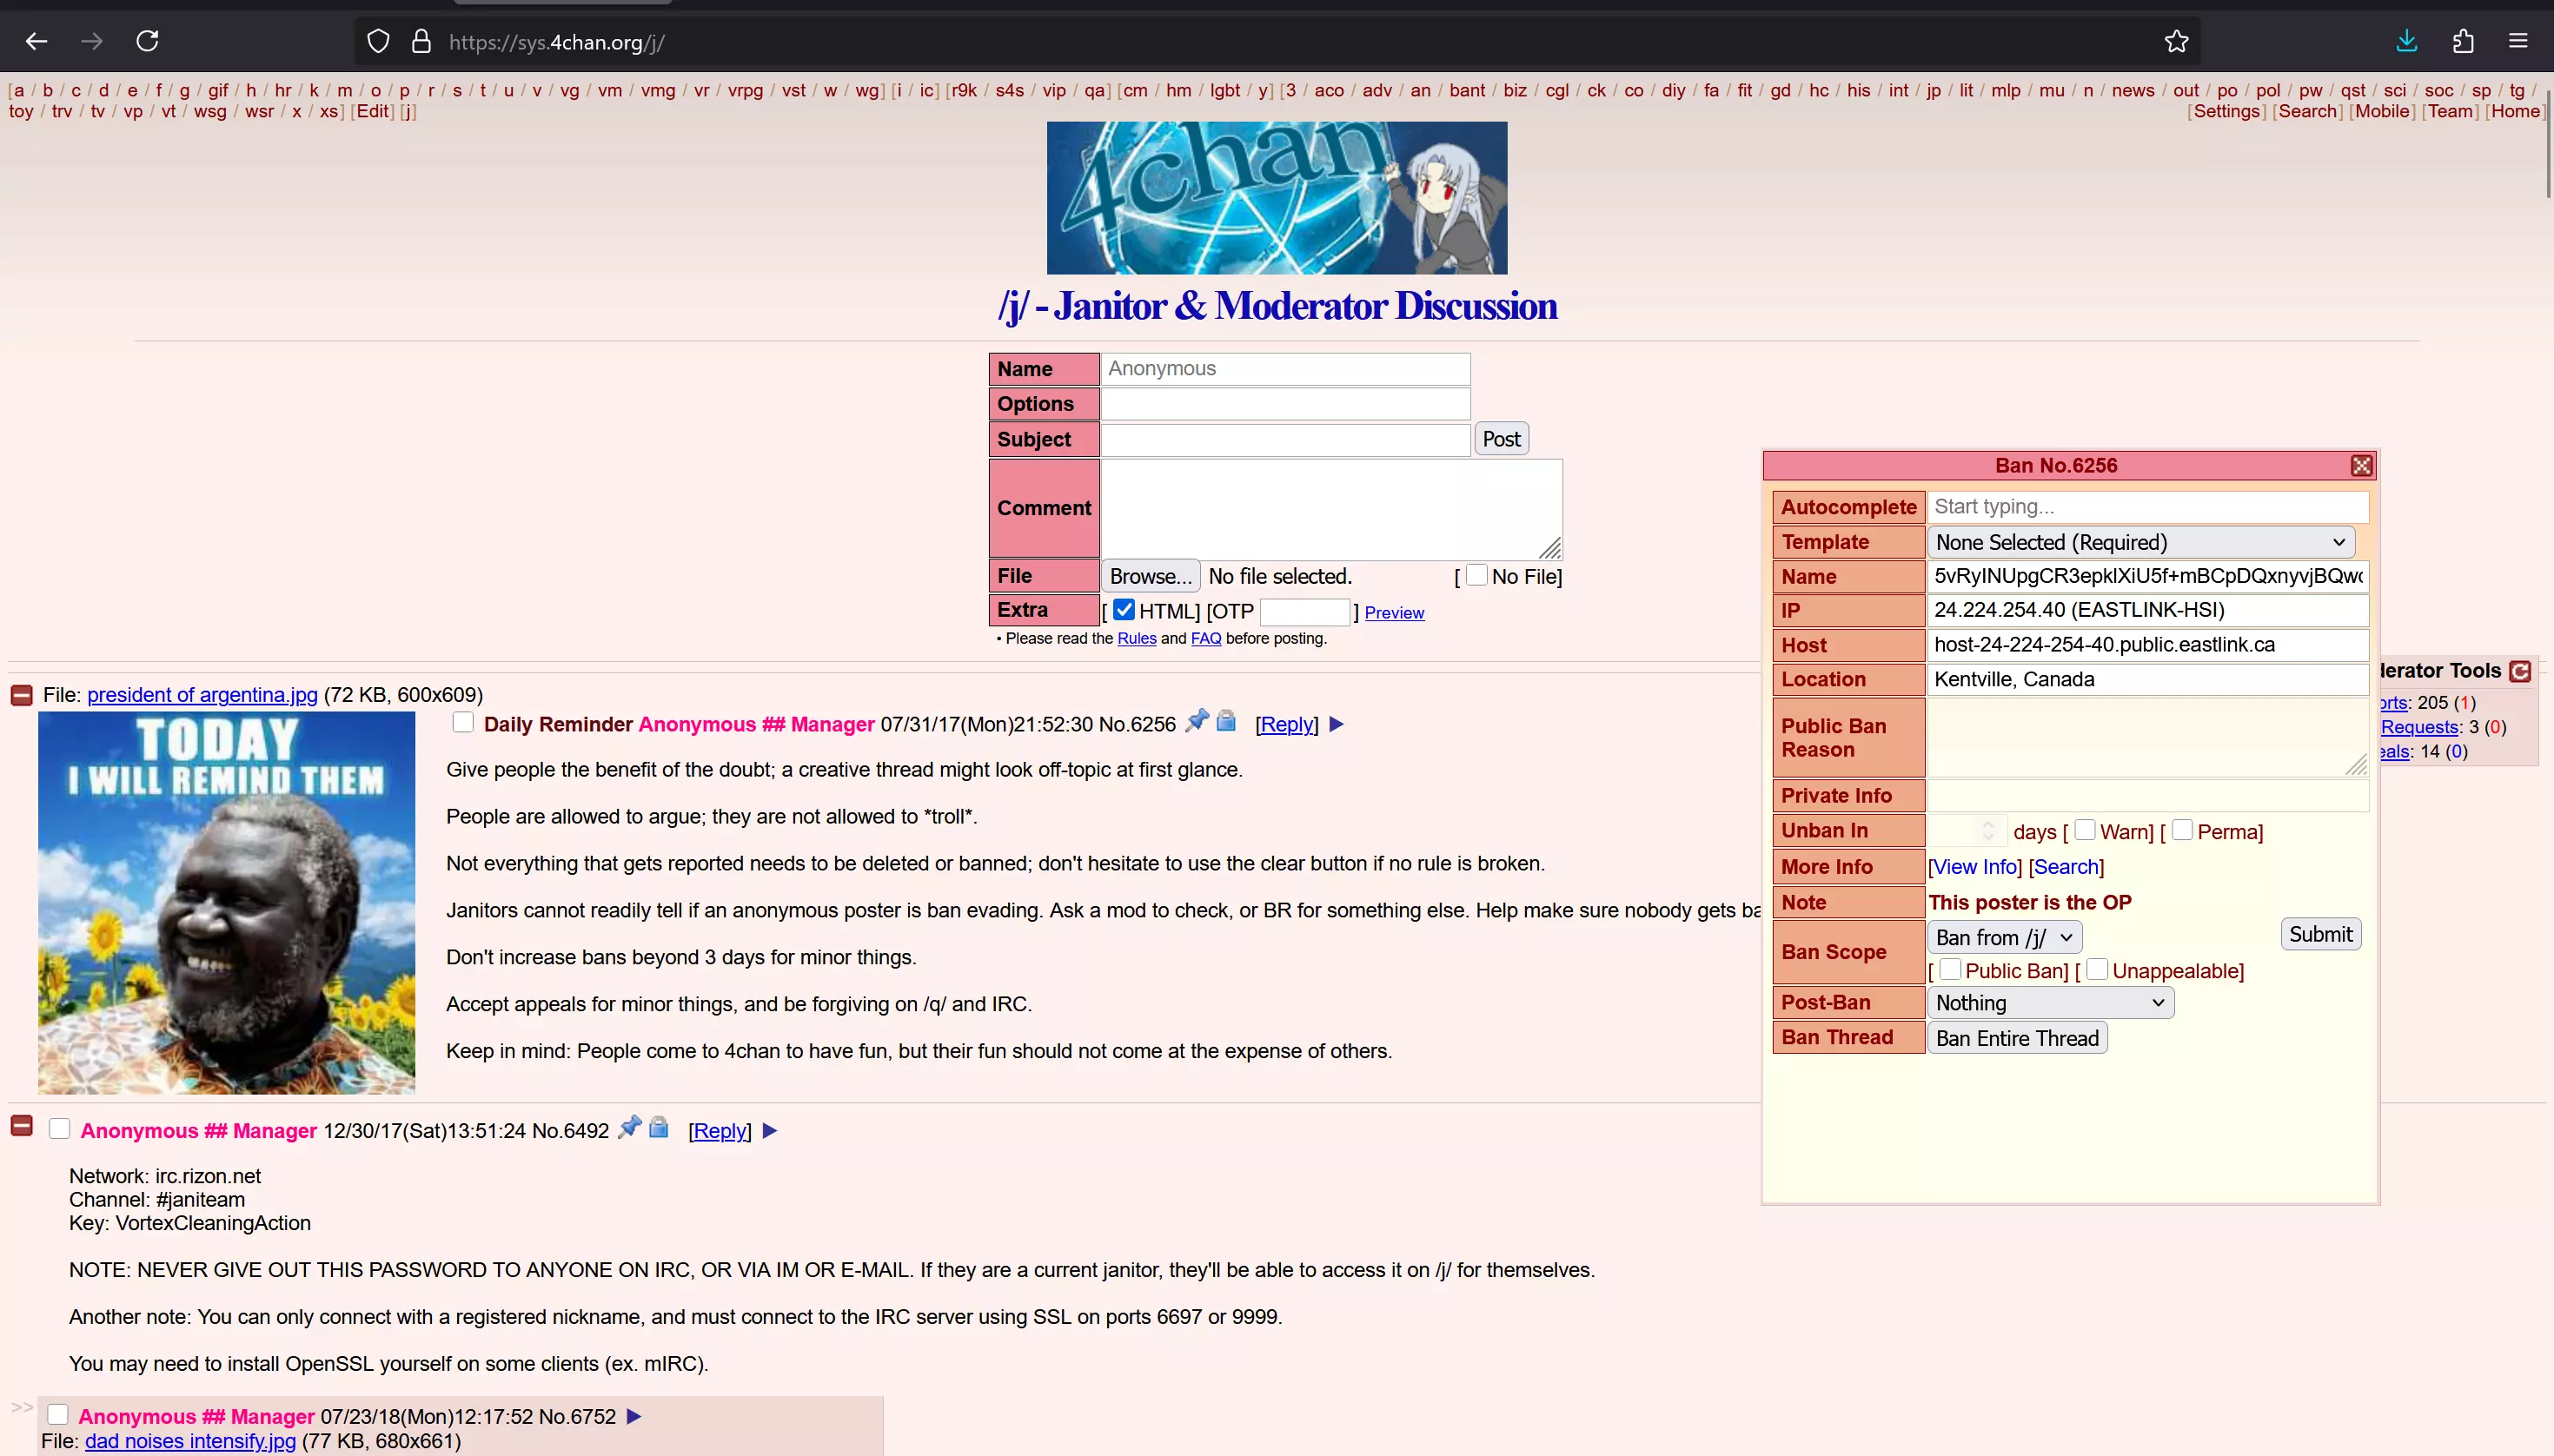Image resolution: width=2554 pixels, height=1456 pixels.
Task: Click the browser reload icon
Action: pyautogui.click(x=147, y=41)
